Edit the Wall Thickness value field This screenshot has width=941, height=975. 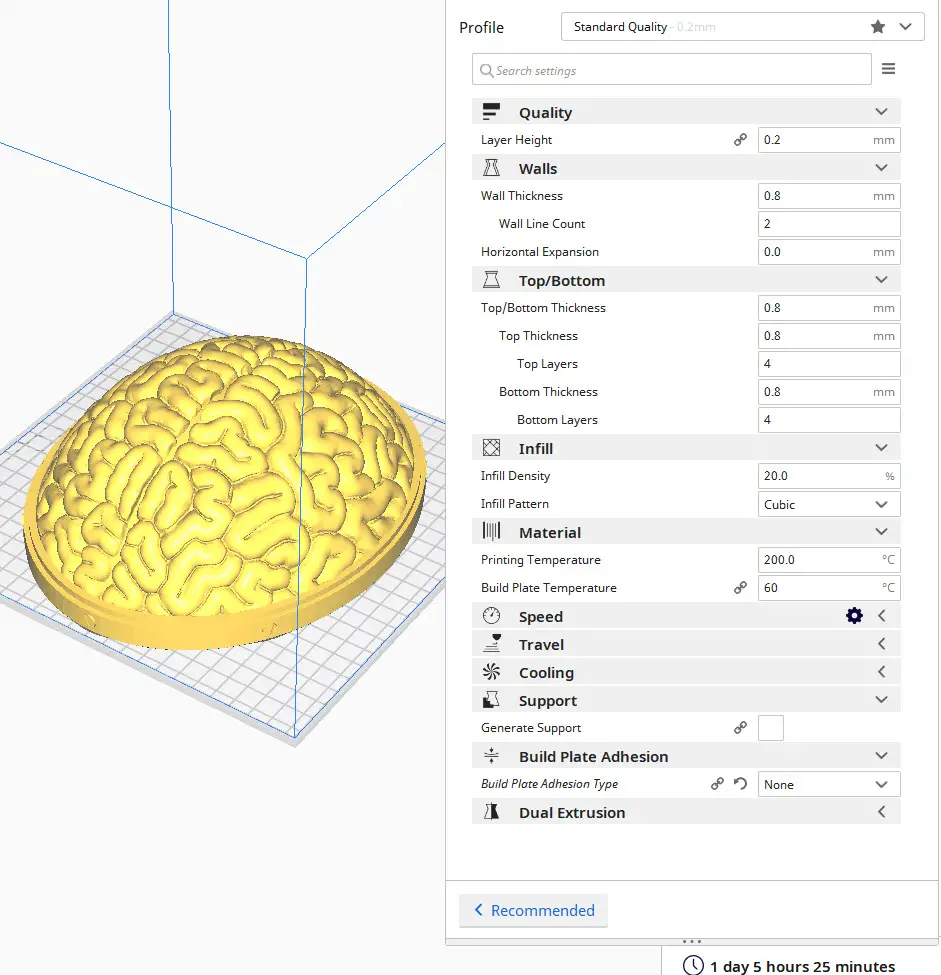click(x=829, y=196)
